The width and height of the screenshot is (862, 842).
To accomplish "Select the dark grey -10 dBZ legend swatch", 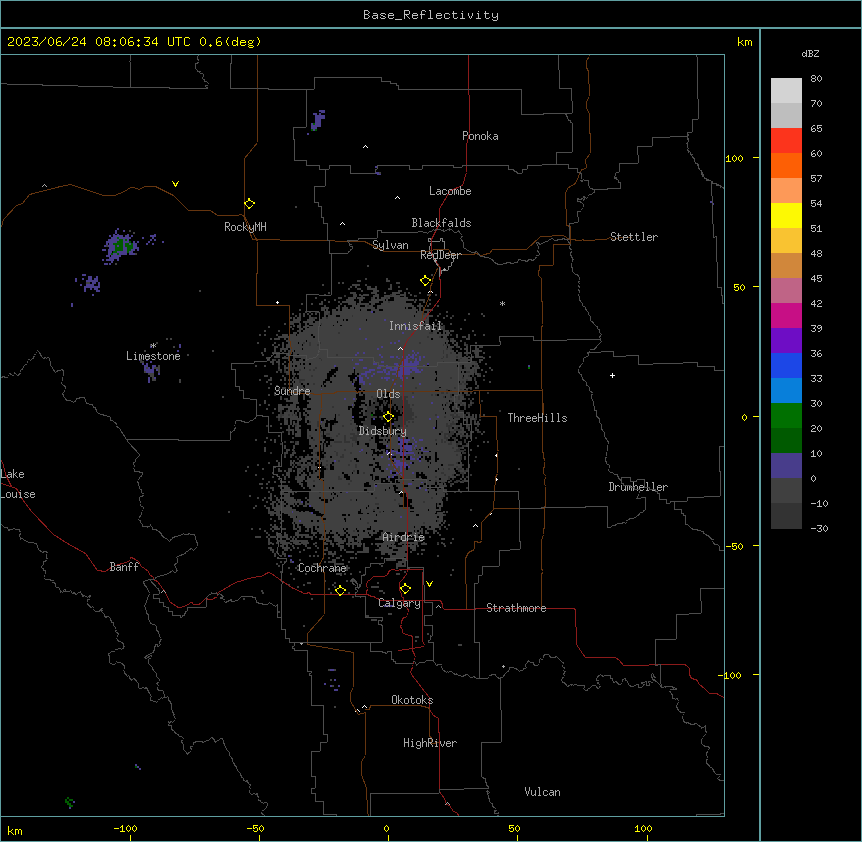I will [786, 516].
